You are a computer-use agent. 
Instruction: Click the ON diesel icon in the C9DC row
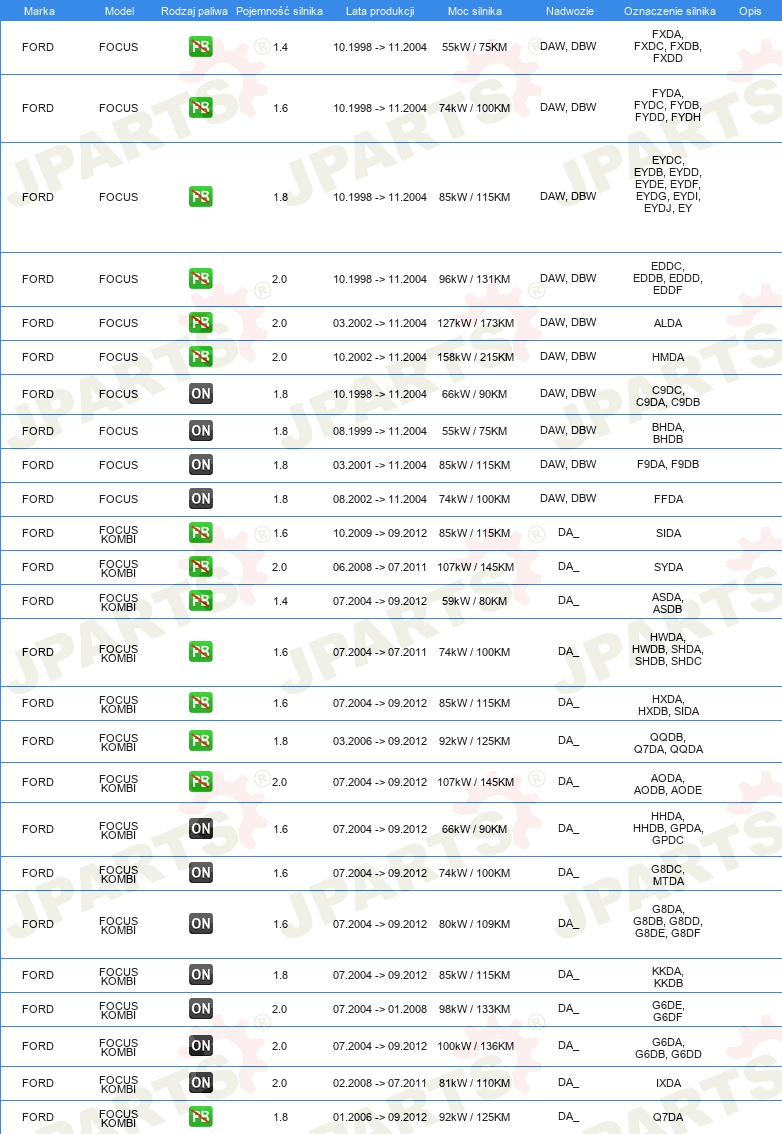[x=200, y=393]
